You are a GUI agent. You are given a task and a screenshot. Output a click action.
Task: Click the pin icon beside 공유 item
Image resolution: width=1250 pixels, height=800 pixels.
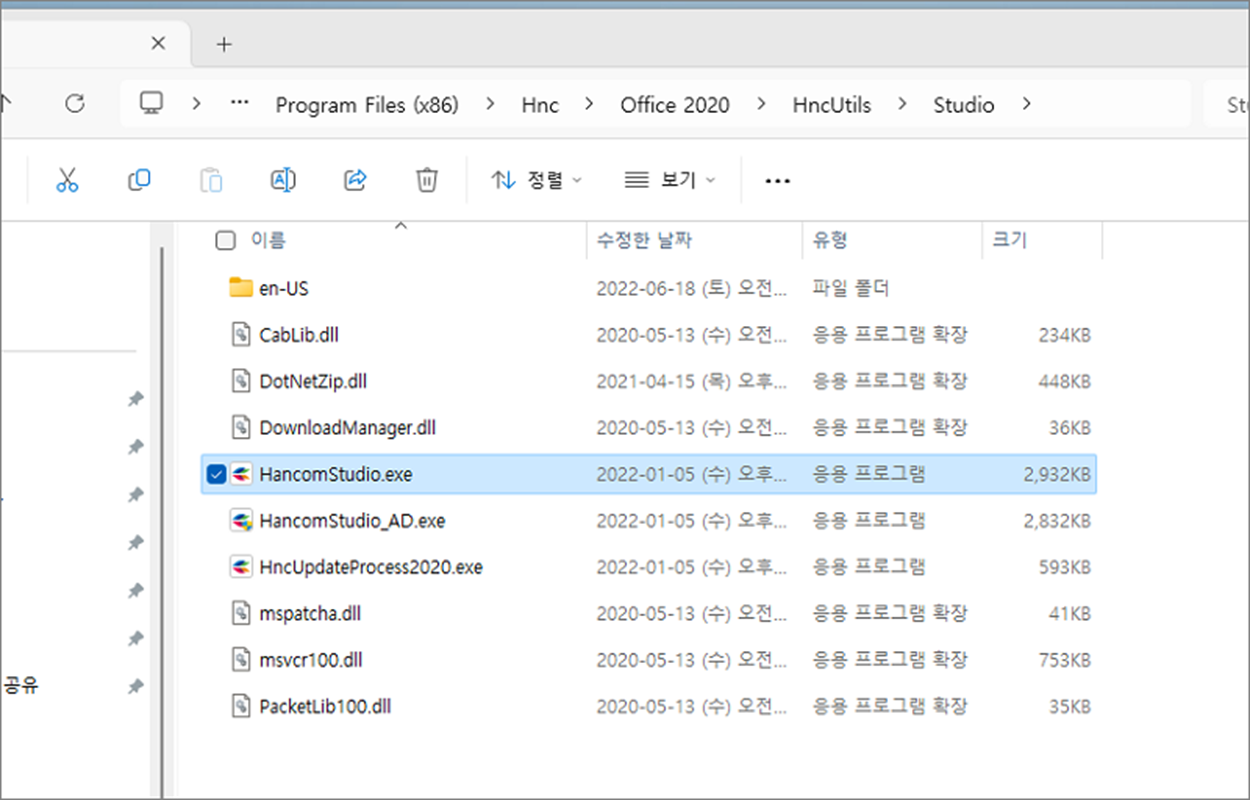[135, 687]
